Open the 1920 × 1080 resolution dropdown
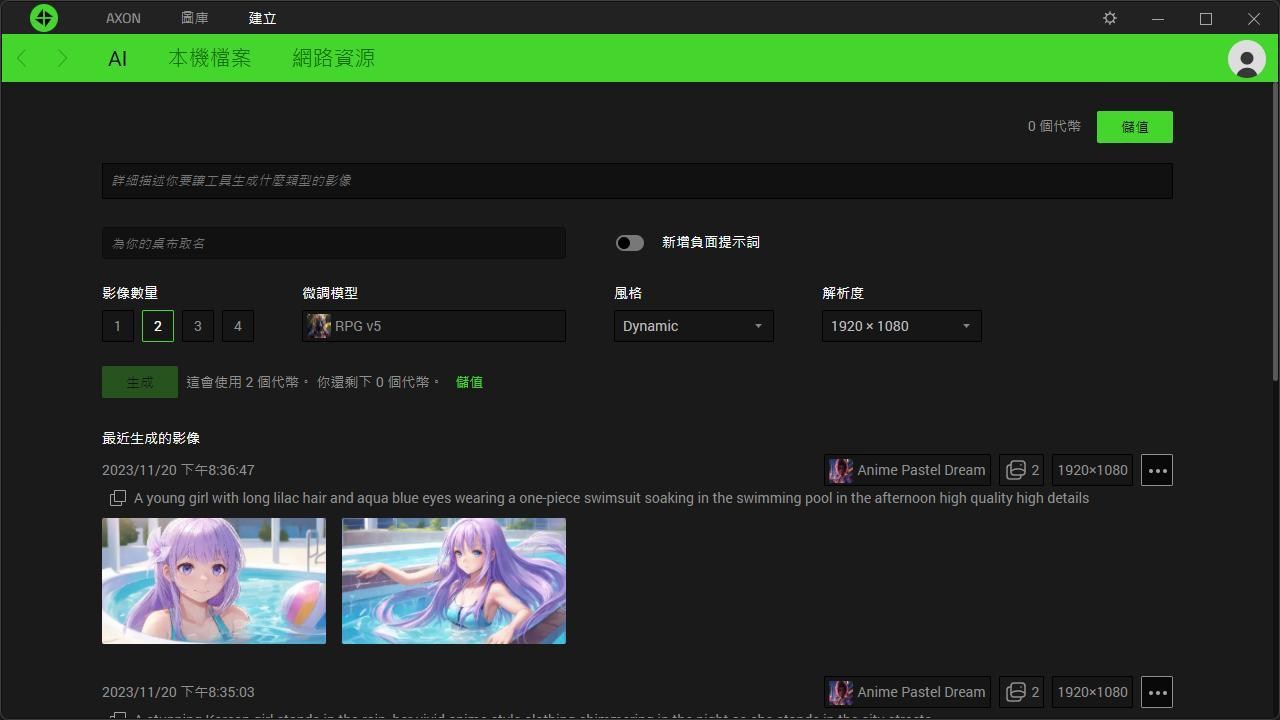Screen dimensions: 1280x720 click(x=899, y=325)
